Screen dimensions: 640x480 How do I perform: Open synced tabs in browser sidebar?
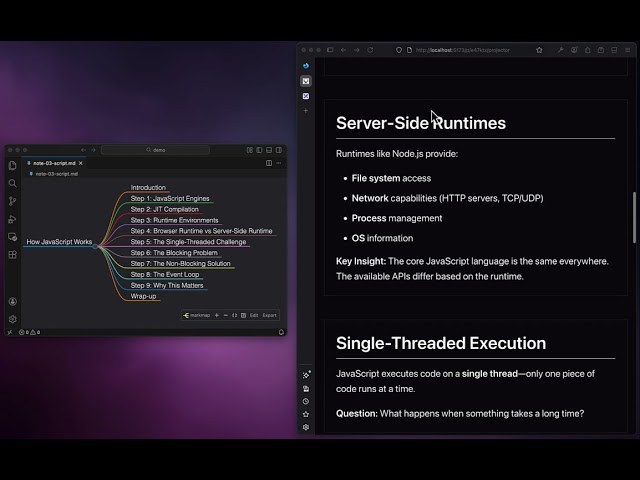306,389
